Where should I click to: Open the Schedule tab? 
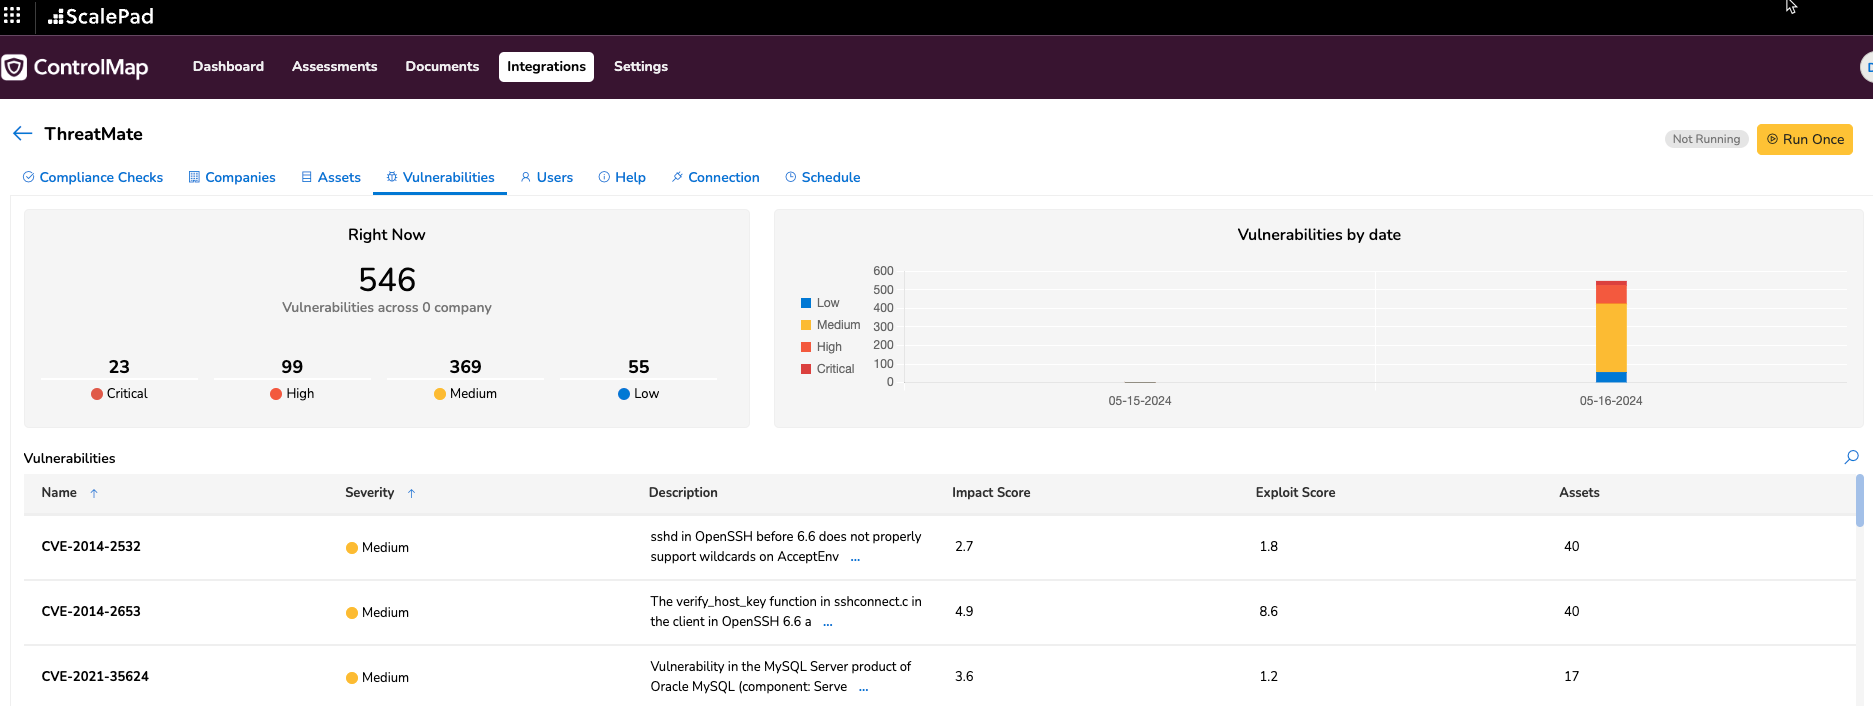(822, 177)
